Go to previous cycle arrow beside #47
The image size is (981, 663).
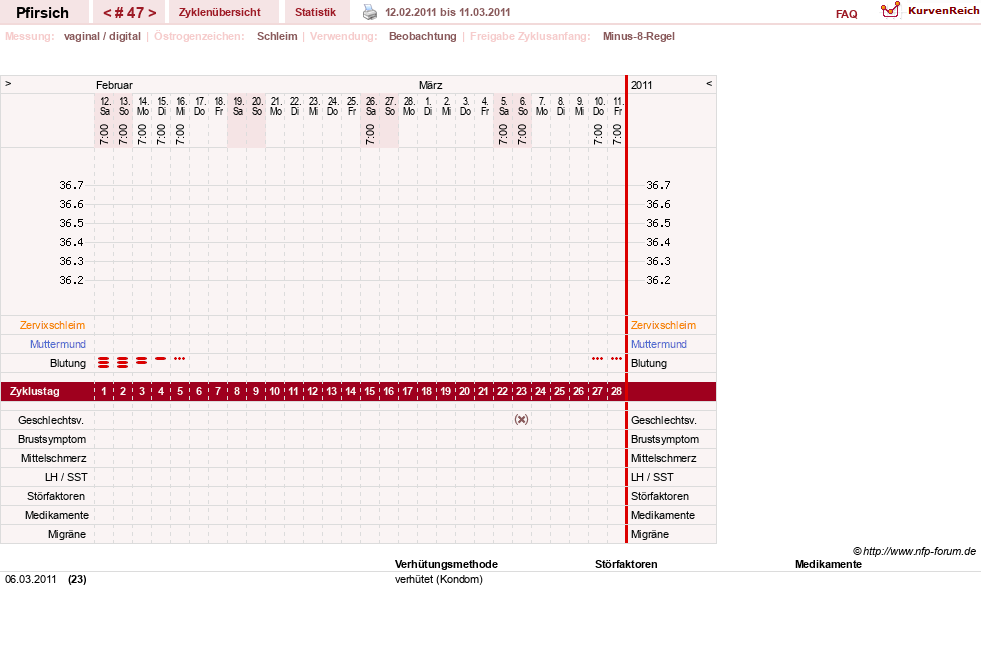coord(107,13)
